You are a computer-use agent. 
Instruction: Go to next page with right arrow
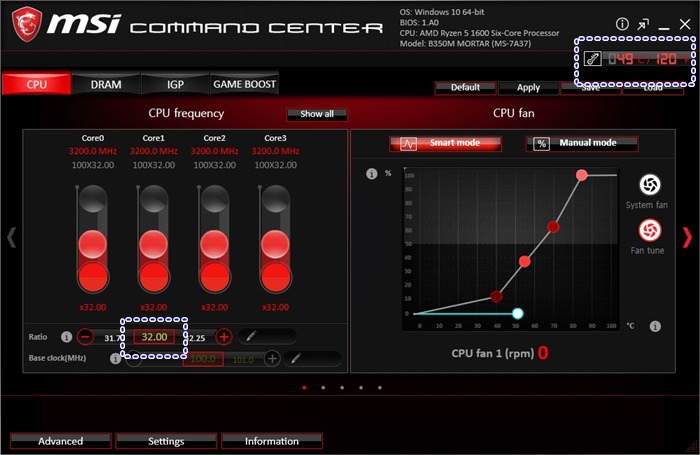pyautogui.click(x=688, y=237)
